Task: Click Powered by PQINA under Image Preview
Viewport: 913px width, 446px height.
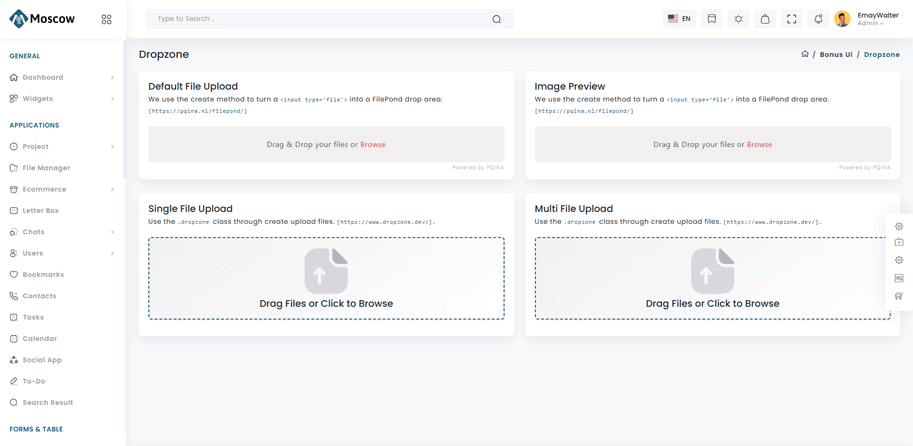Action: pos(865,168)
